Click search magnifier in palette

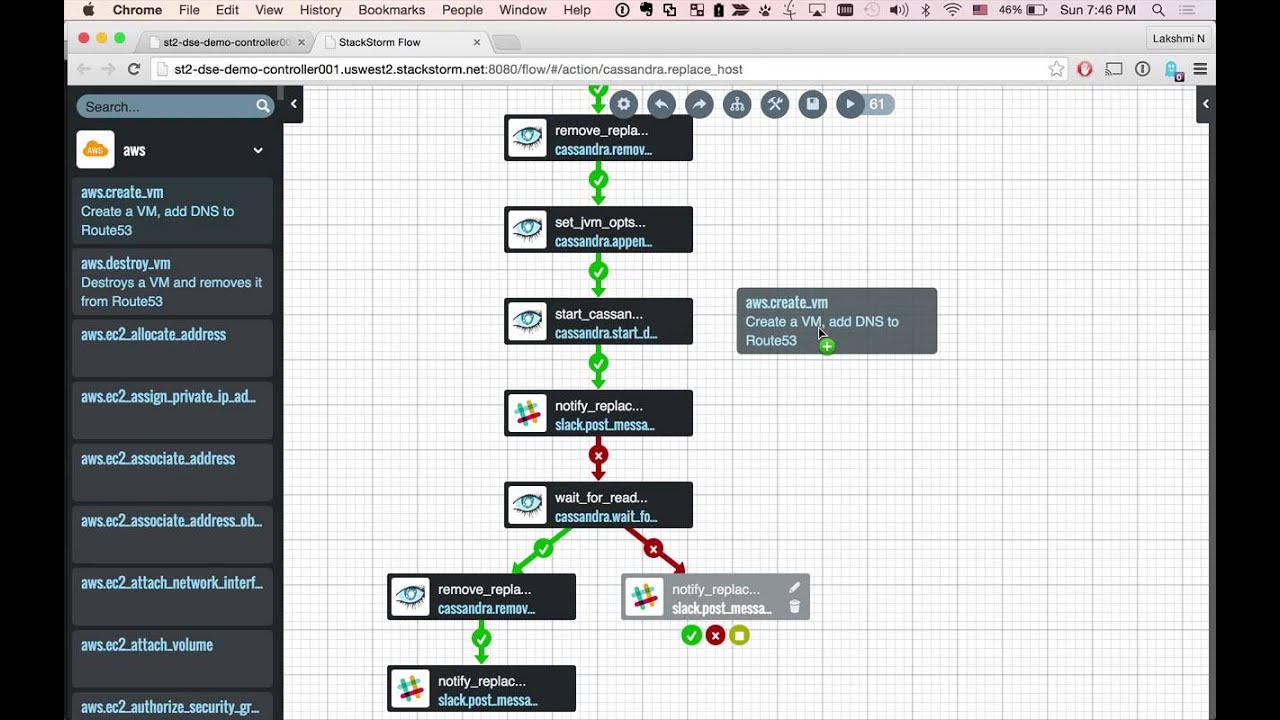[x=262, y=106]
